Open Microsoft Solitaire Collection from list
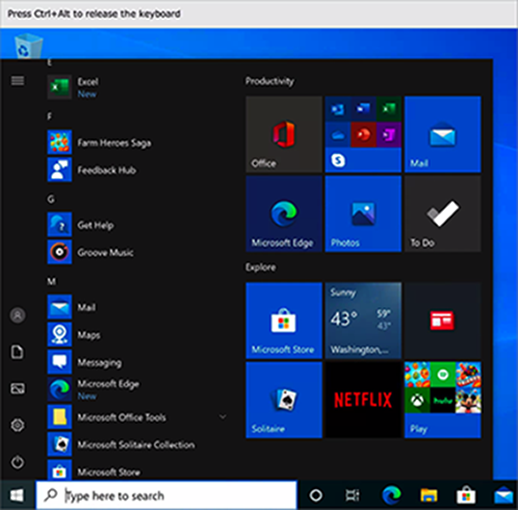The width and height of the screenshot is (518, 510). click(137, 444)
